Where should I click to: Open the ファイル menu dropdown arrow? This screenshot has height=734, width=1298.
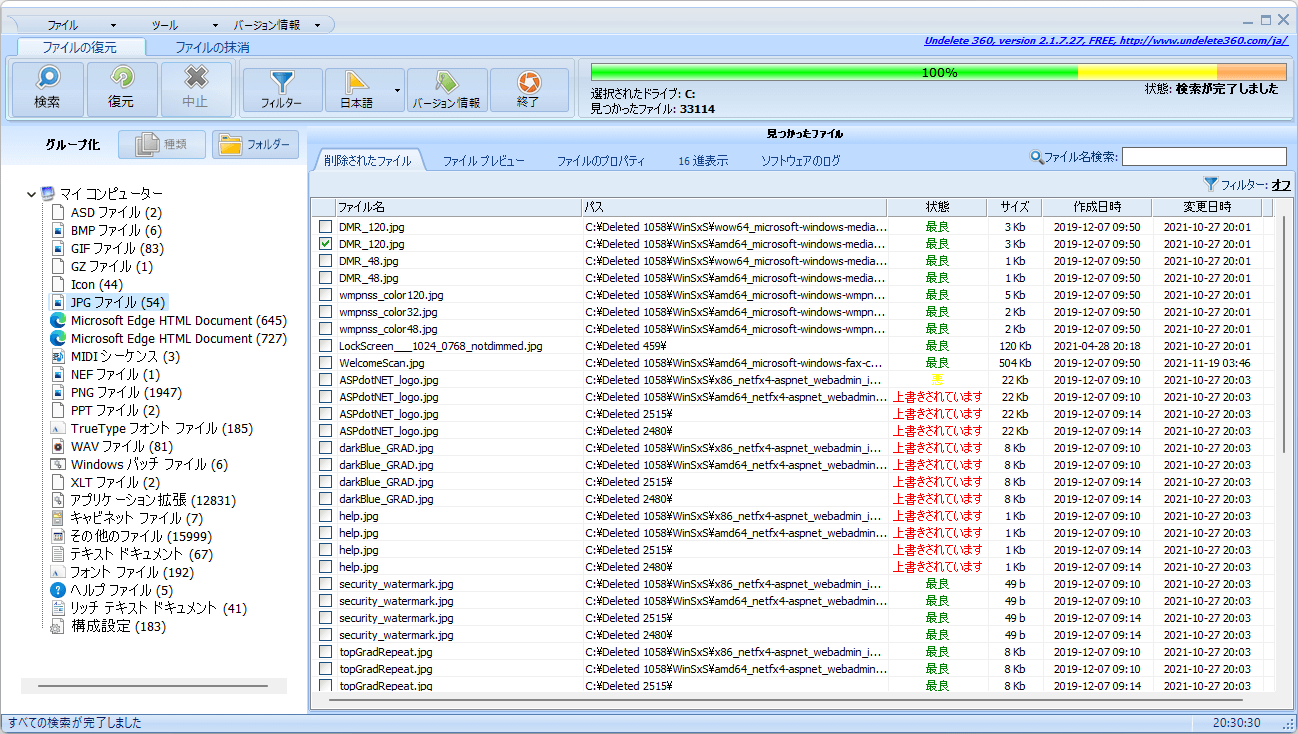click(x=113, y=25)
